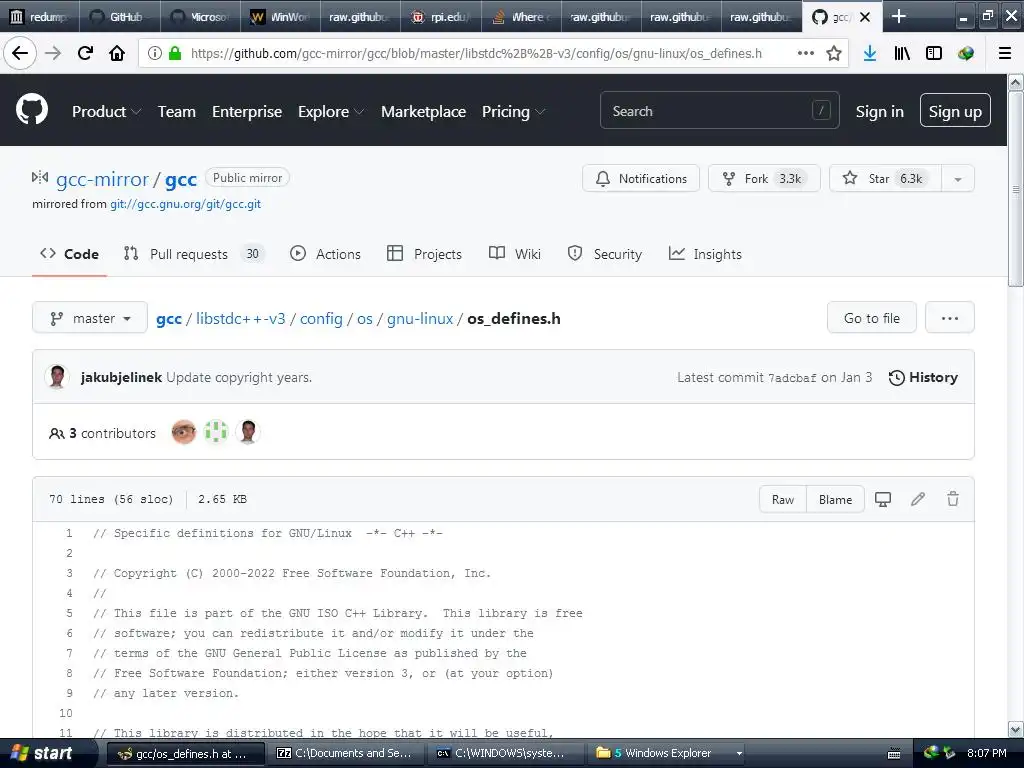The height and width of the screenshot is (768, 1024).
Task: Select the Code tab
Action: [69, 254]
